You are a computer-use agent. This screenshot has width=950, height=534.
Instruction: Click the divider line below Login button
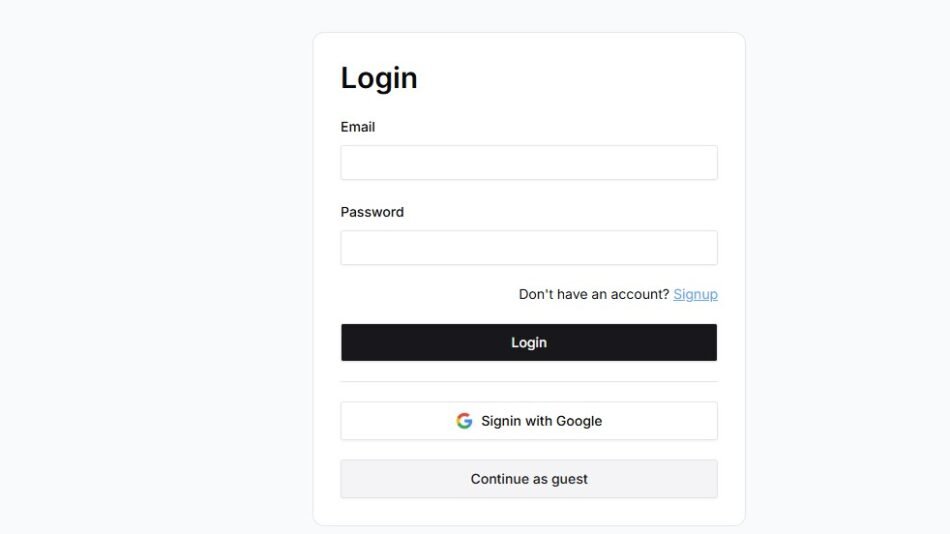pos(528,381)
